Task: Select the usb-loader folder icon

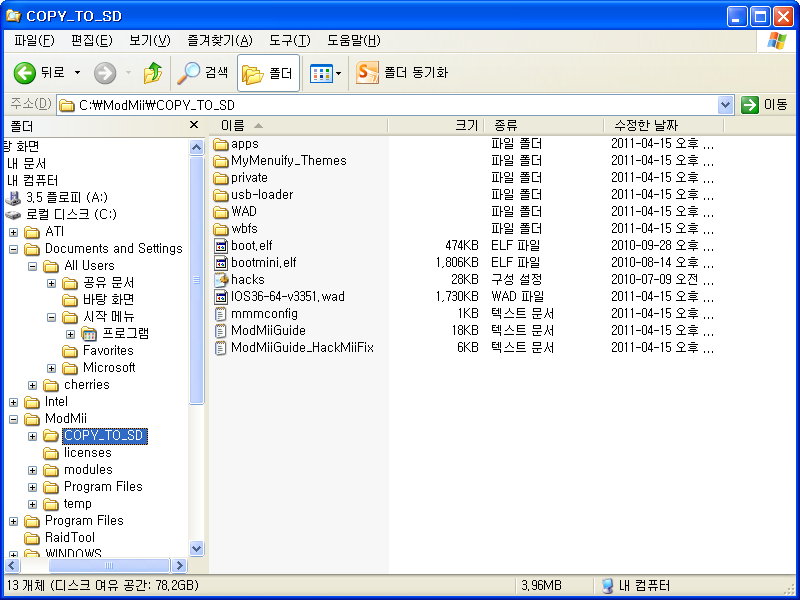Action: 220,195
